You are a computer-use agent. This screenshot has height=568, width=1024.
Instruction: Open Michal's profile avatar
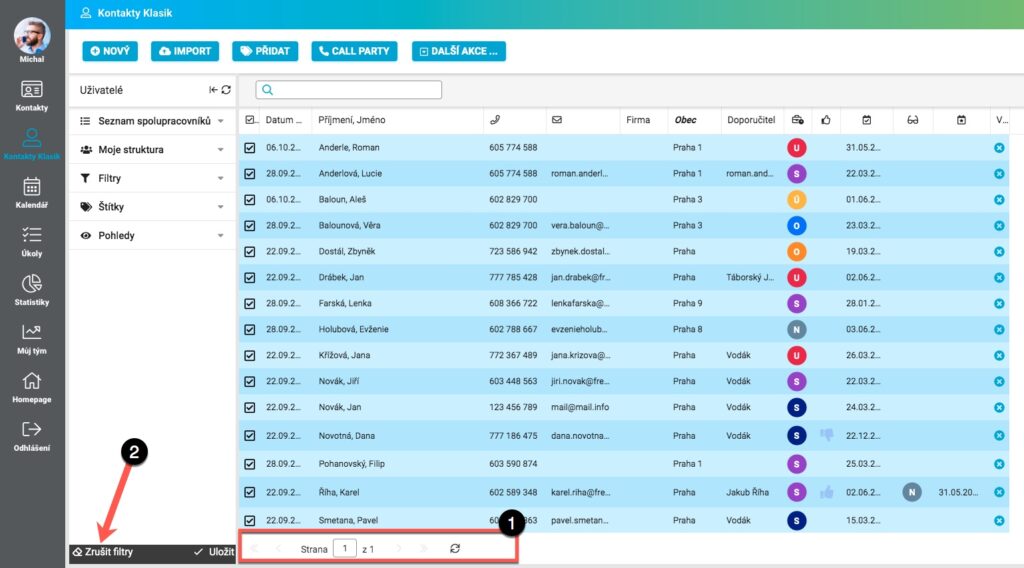click(32, 36)
